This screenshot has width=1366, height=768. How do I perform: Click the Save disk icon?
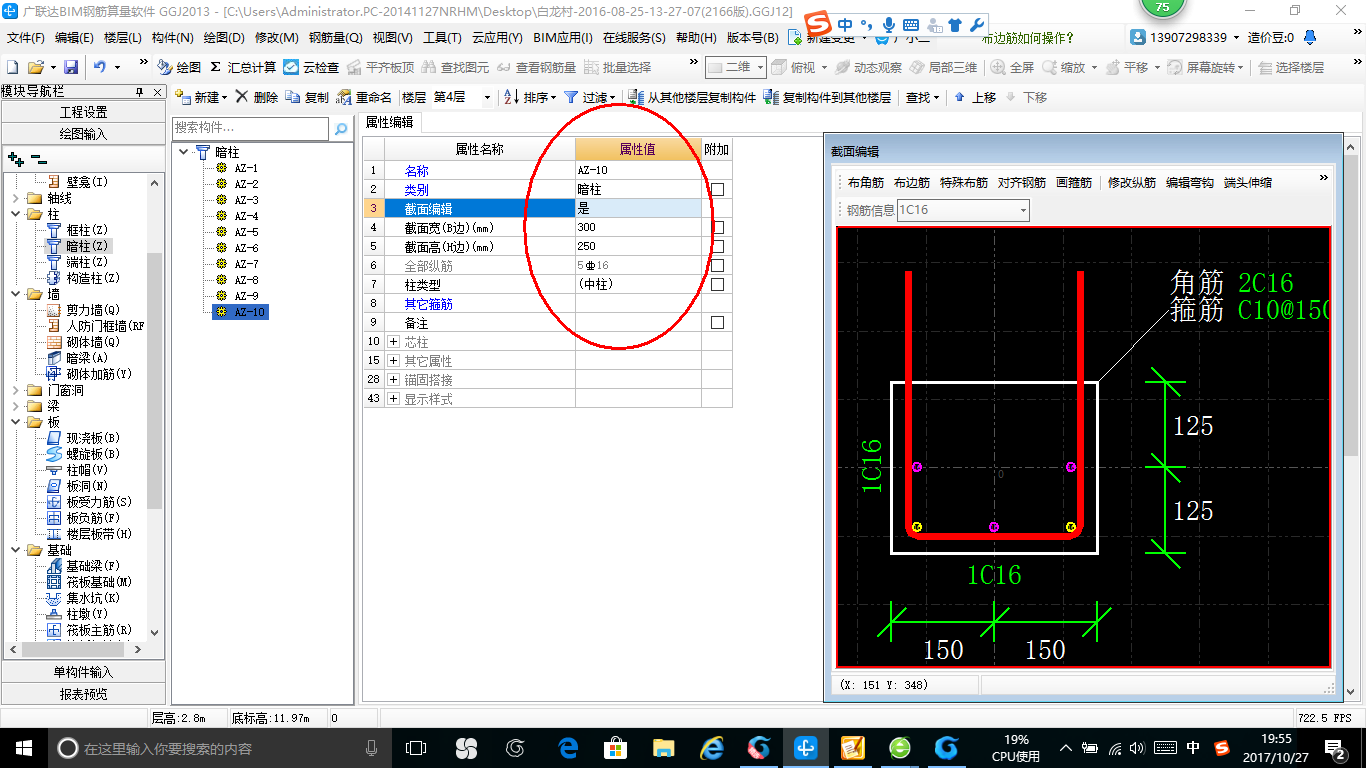click(x=71, y=67)
